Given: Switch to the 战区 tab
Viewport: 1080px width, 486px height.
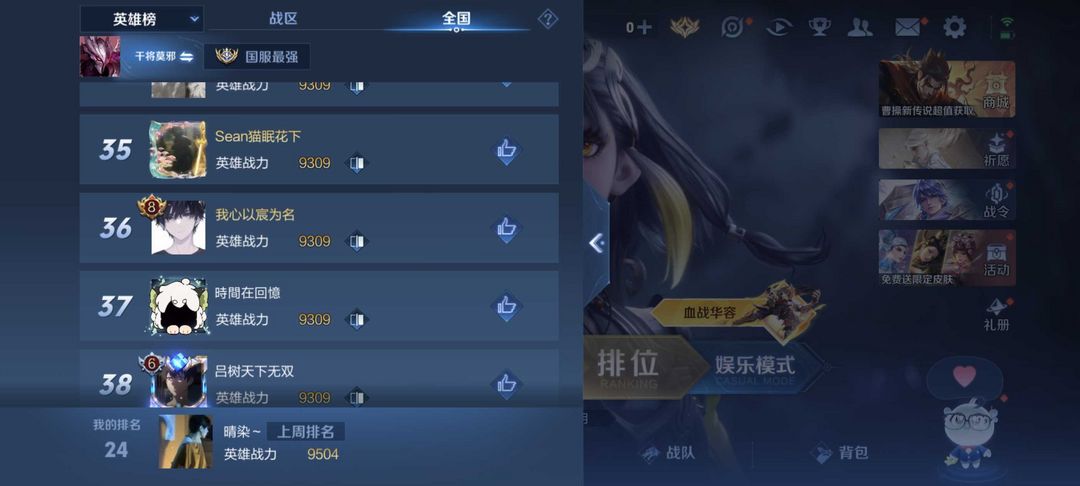Looking at the screenshot, I should click(x=283, y=19).
